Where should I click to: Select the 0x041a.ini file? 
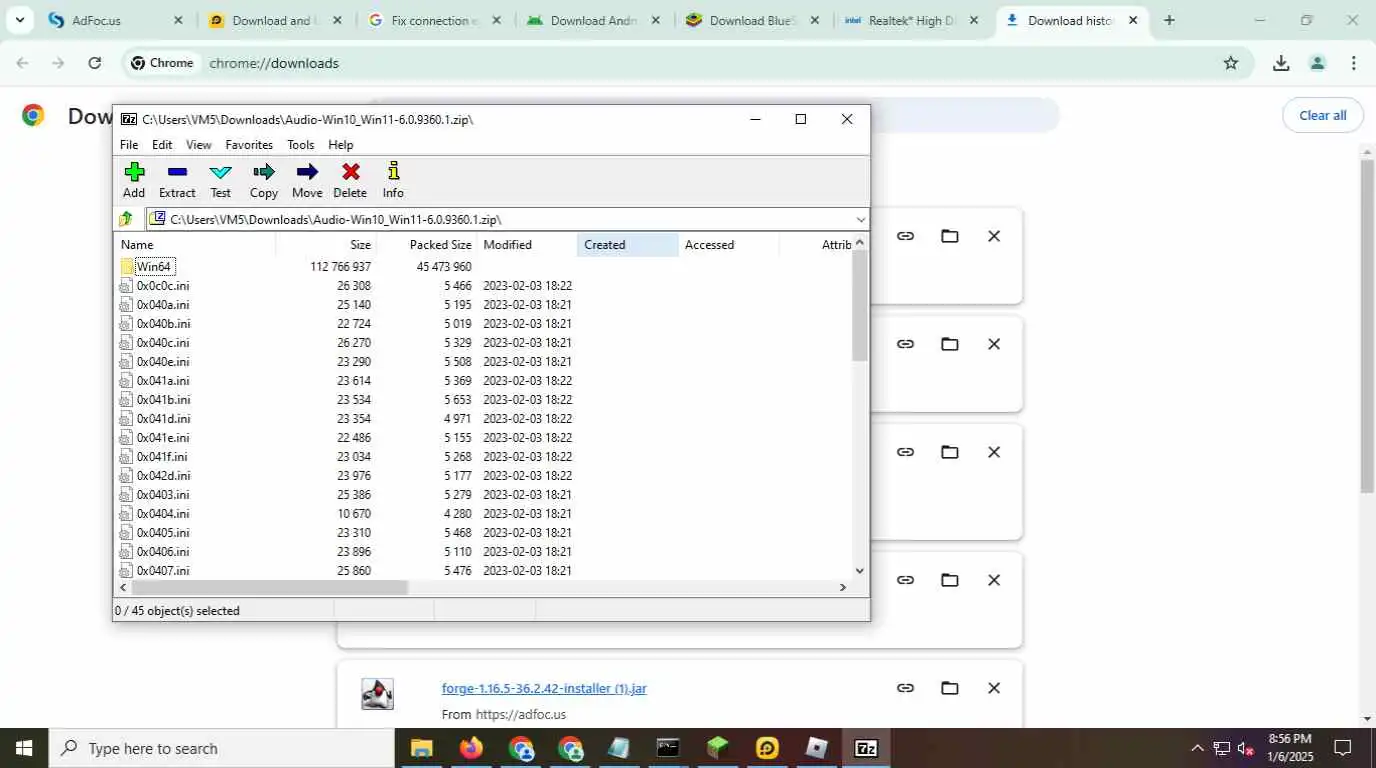click(162, 380)
